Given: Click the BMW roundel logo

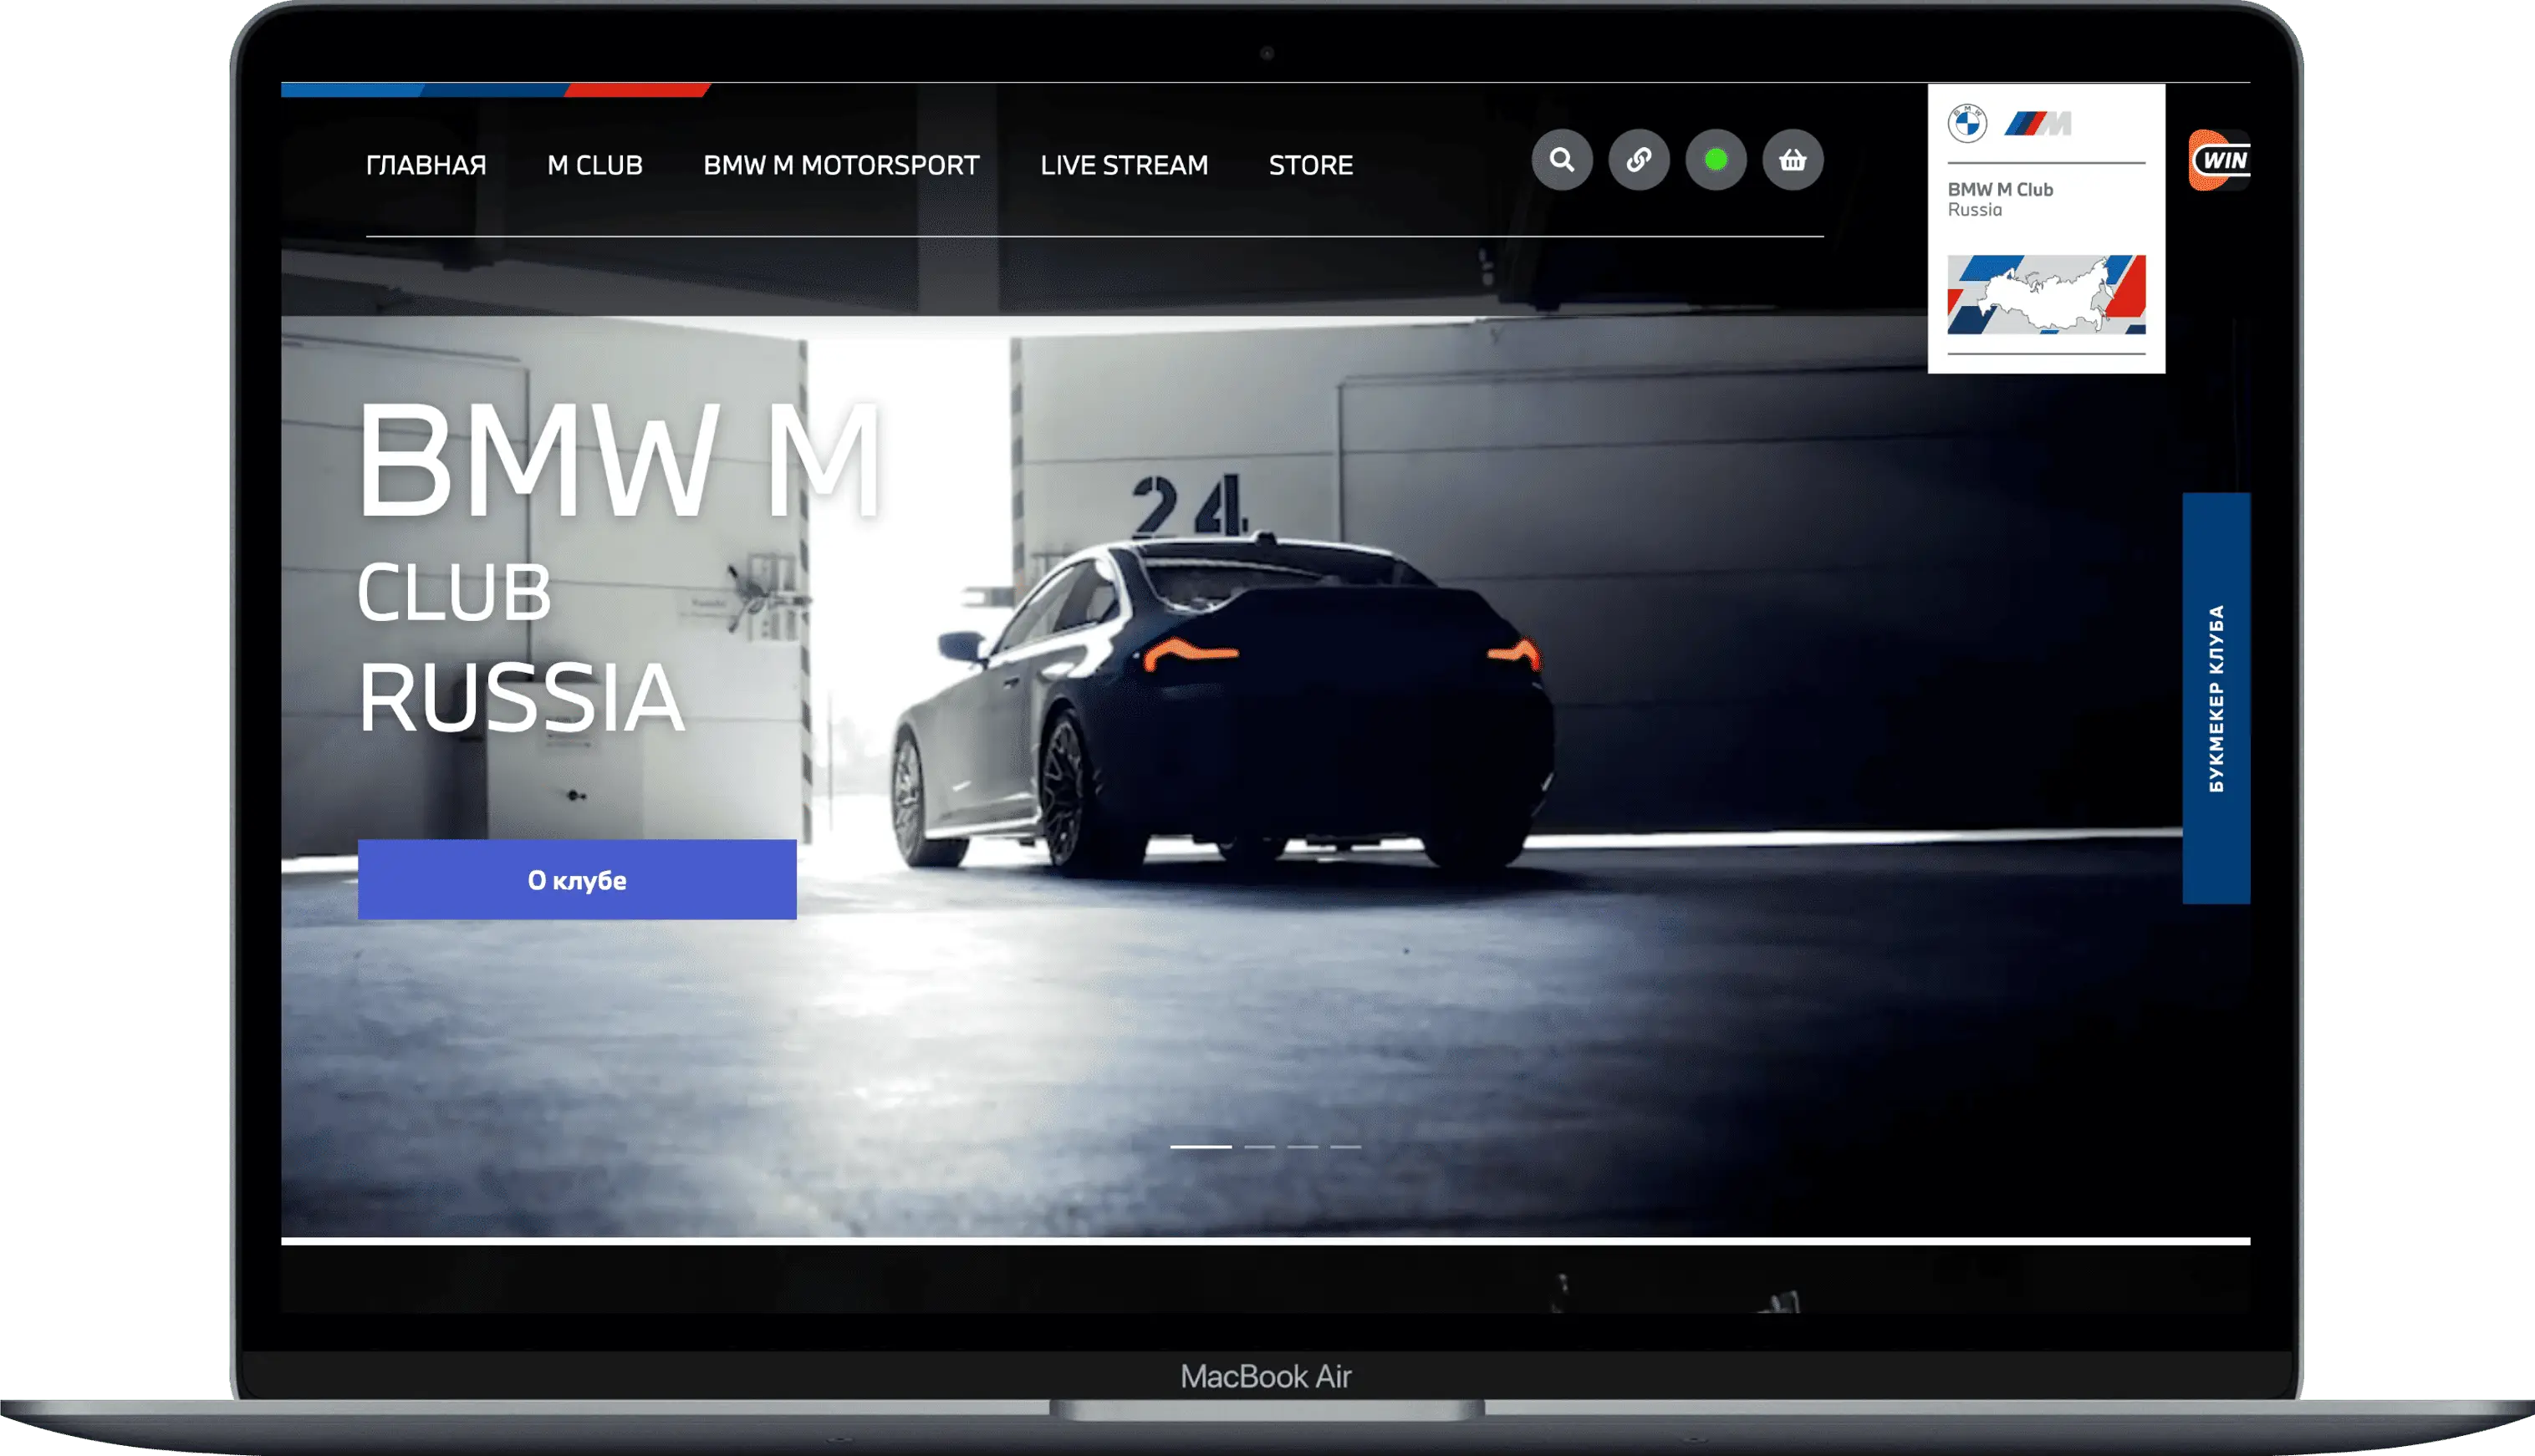Looking at the screenshot, I should click(1967, 123).
